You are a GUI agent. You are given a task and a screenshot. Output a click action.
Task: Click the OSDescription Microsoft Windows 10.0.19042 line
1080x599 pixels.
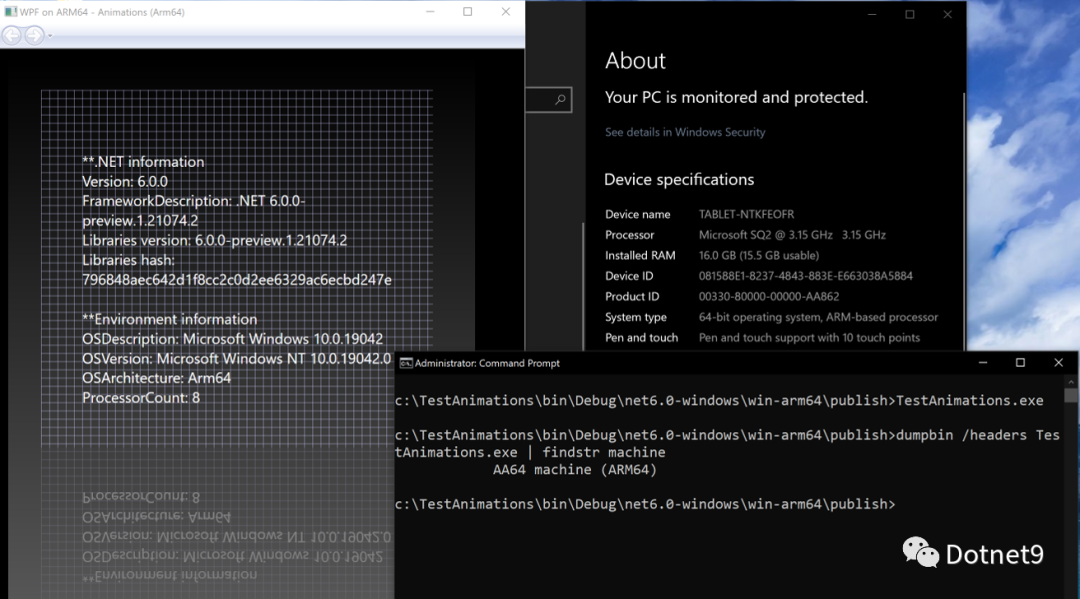click(x=232, y=339)
